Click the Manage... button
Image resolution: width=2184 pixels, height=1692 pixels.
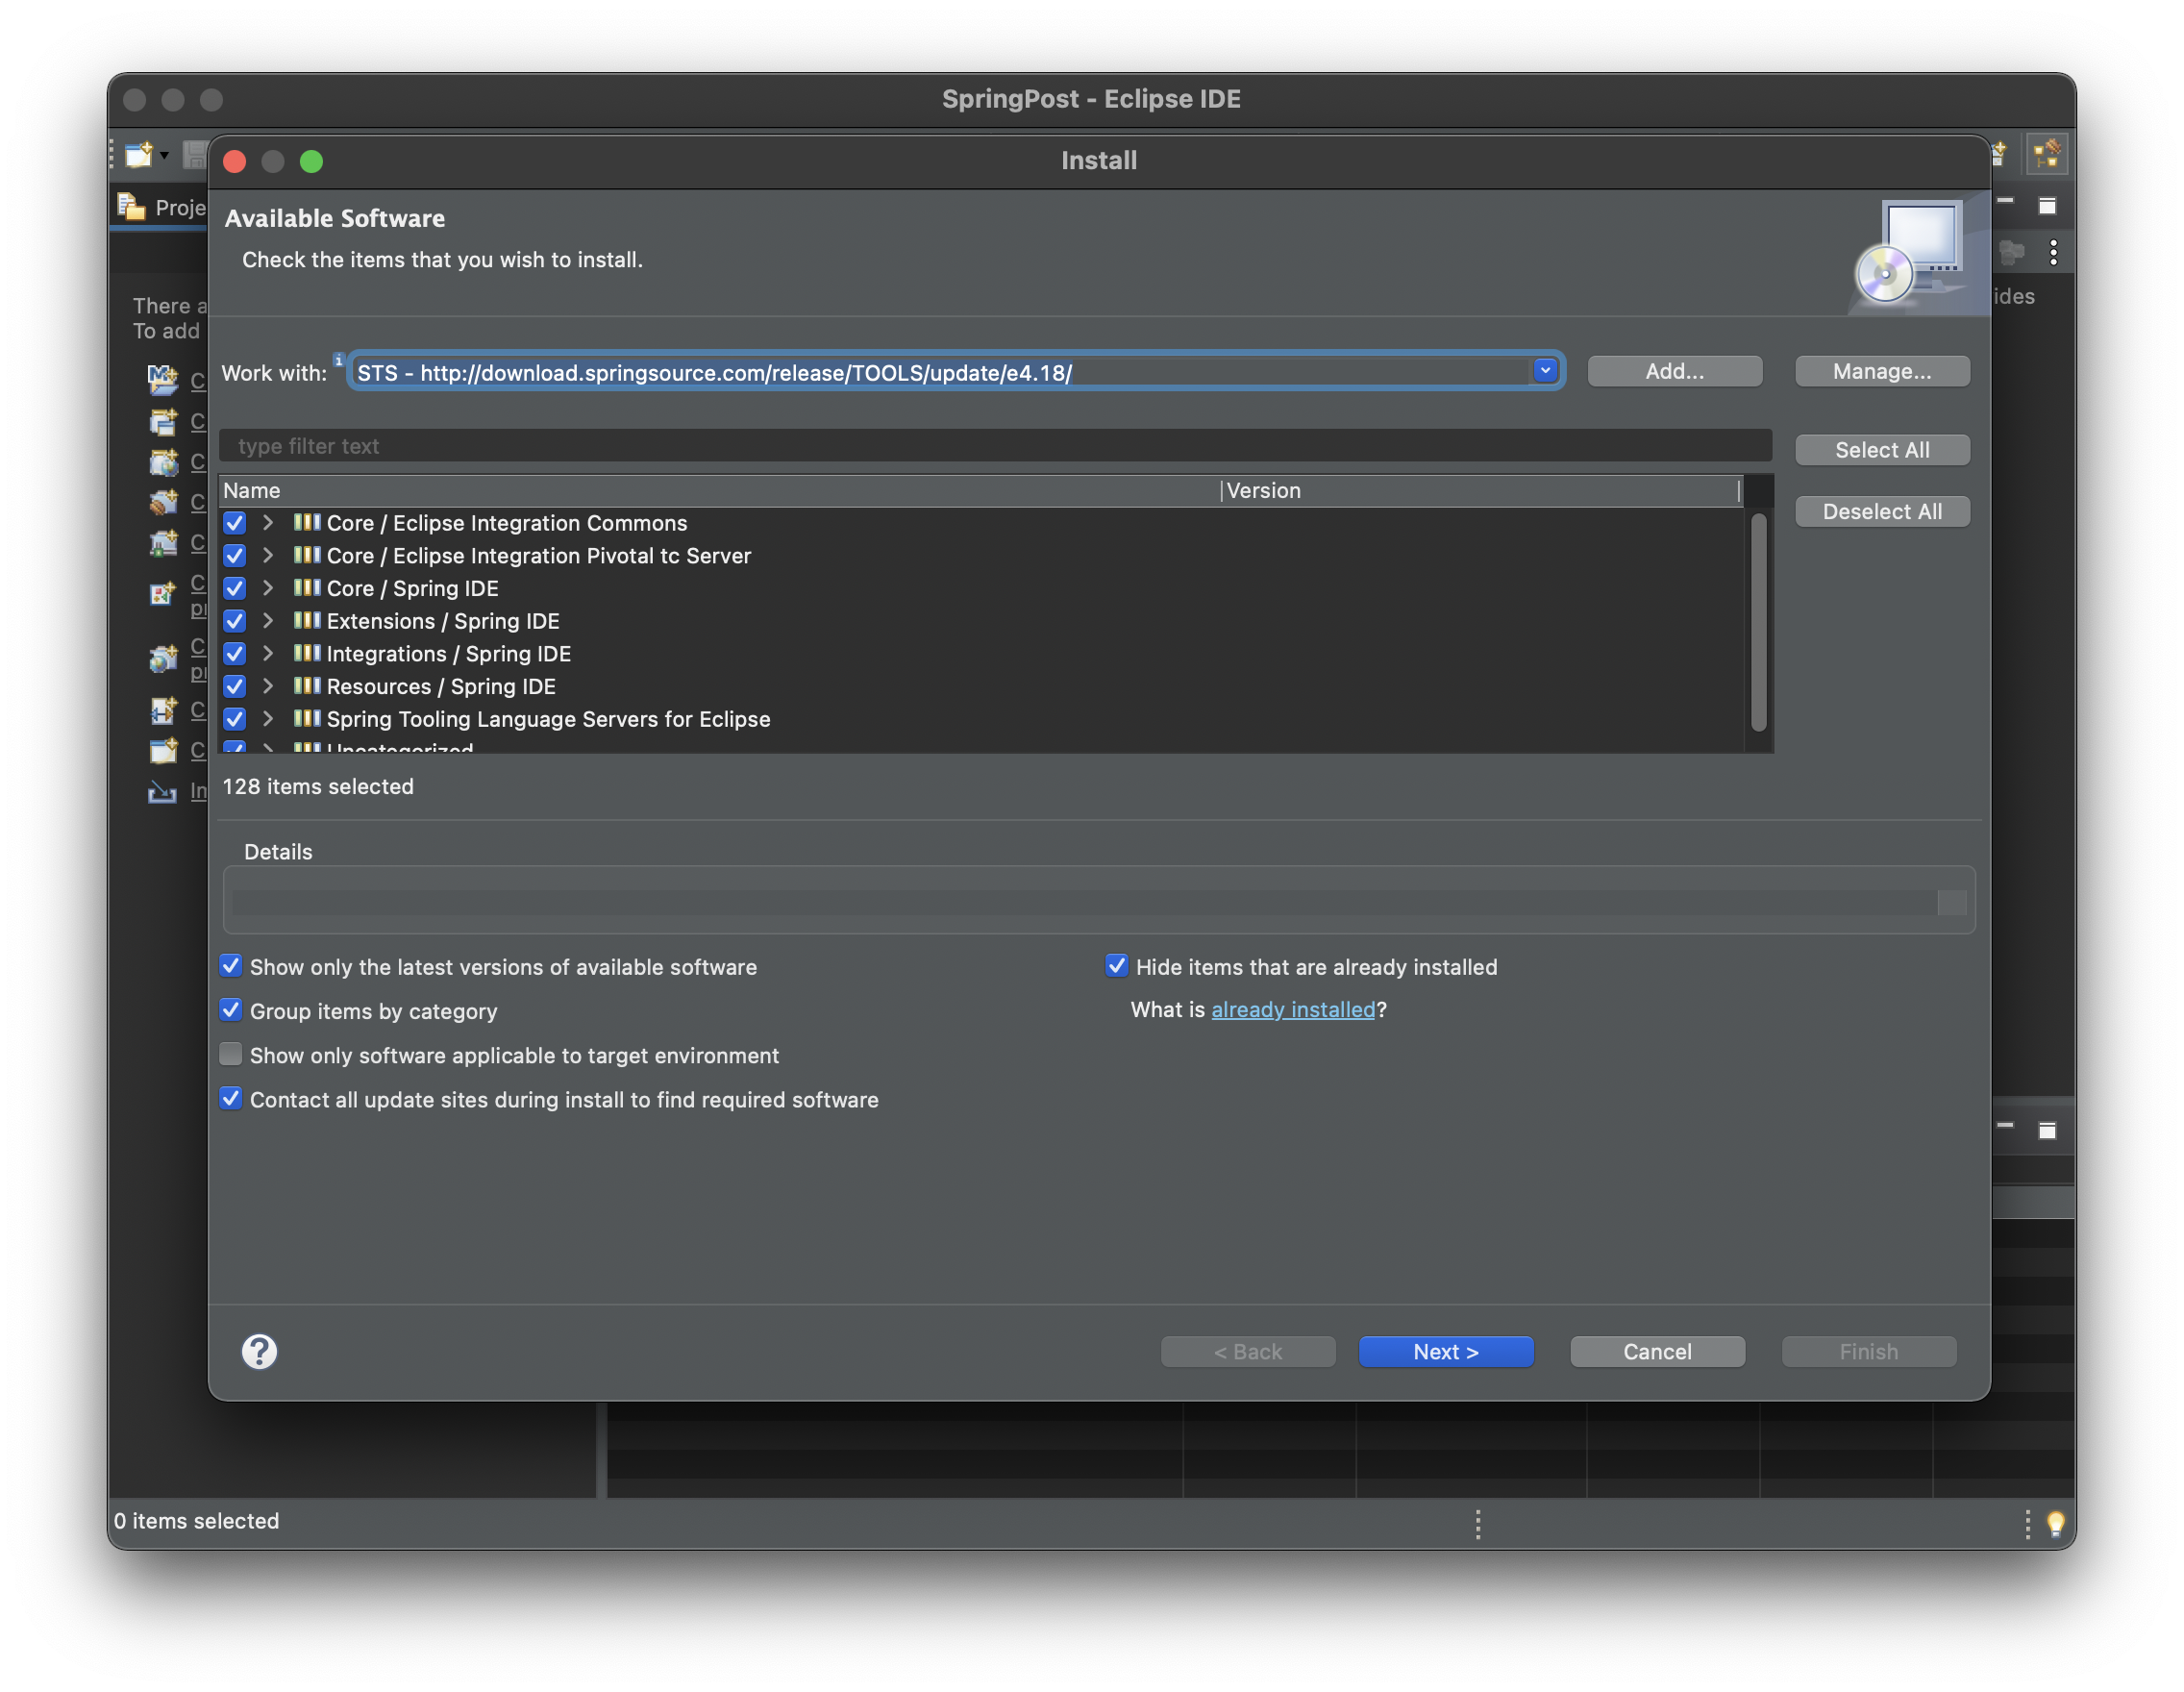pos(1882,371)
